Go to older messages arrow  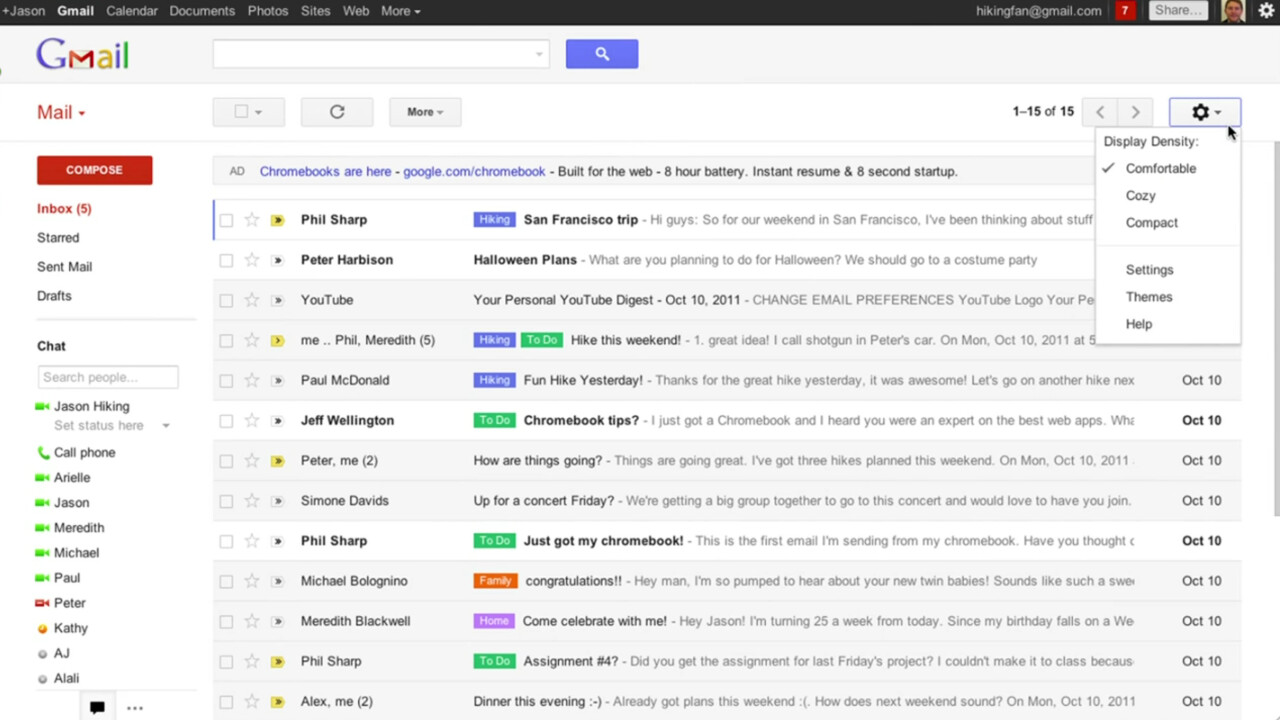click(x=1135, y=112)
